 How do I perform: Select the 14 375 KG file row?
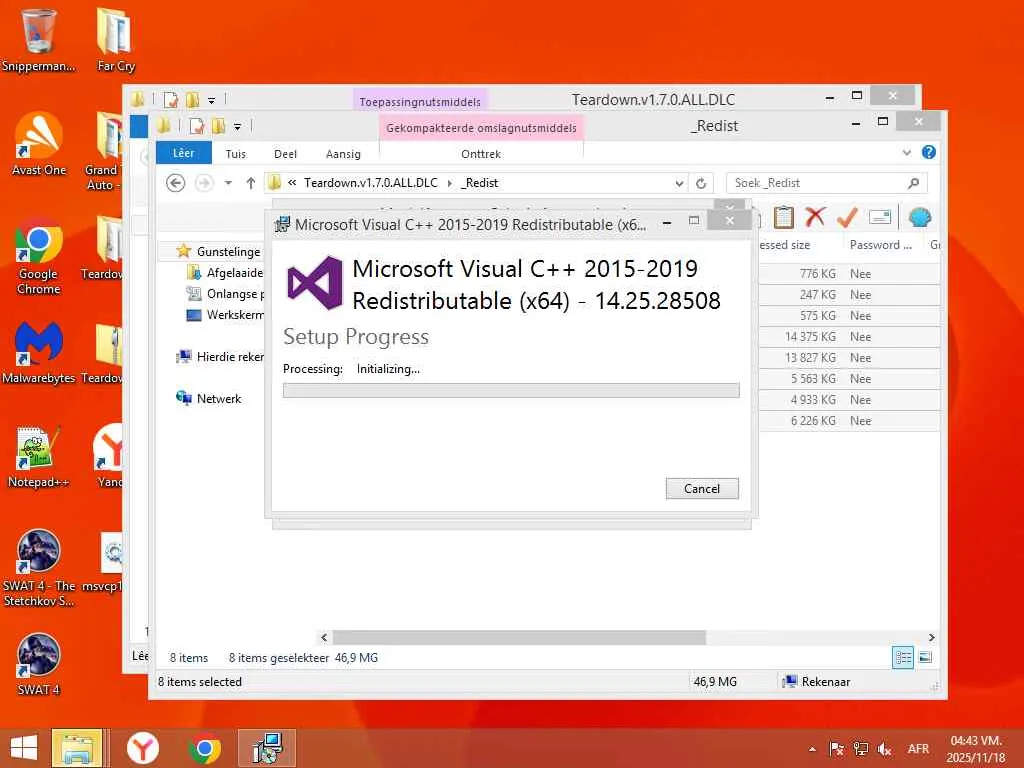[x=849, y=336]
